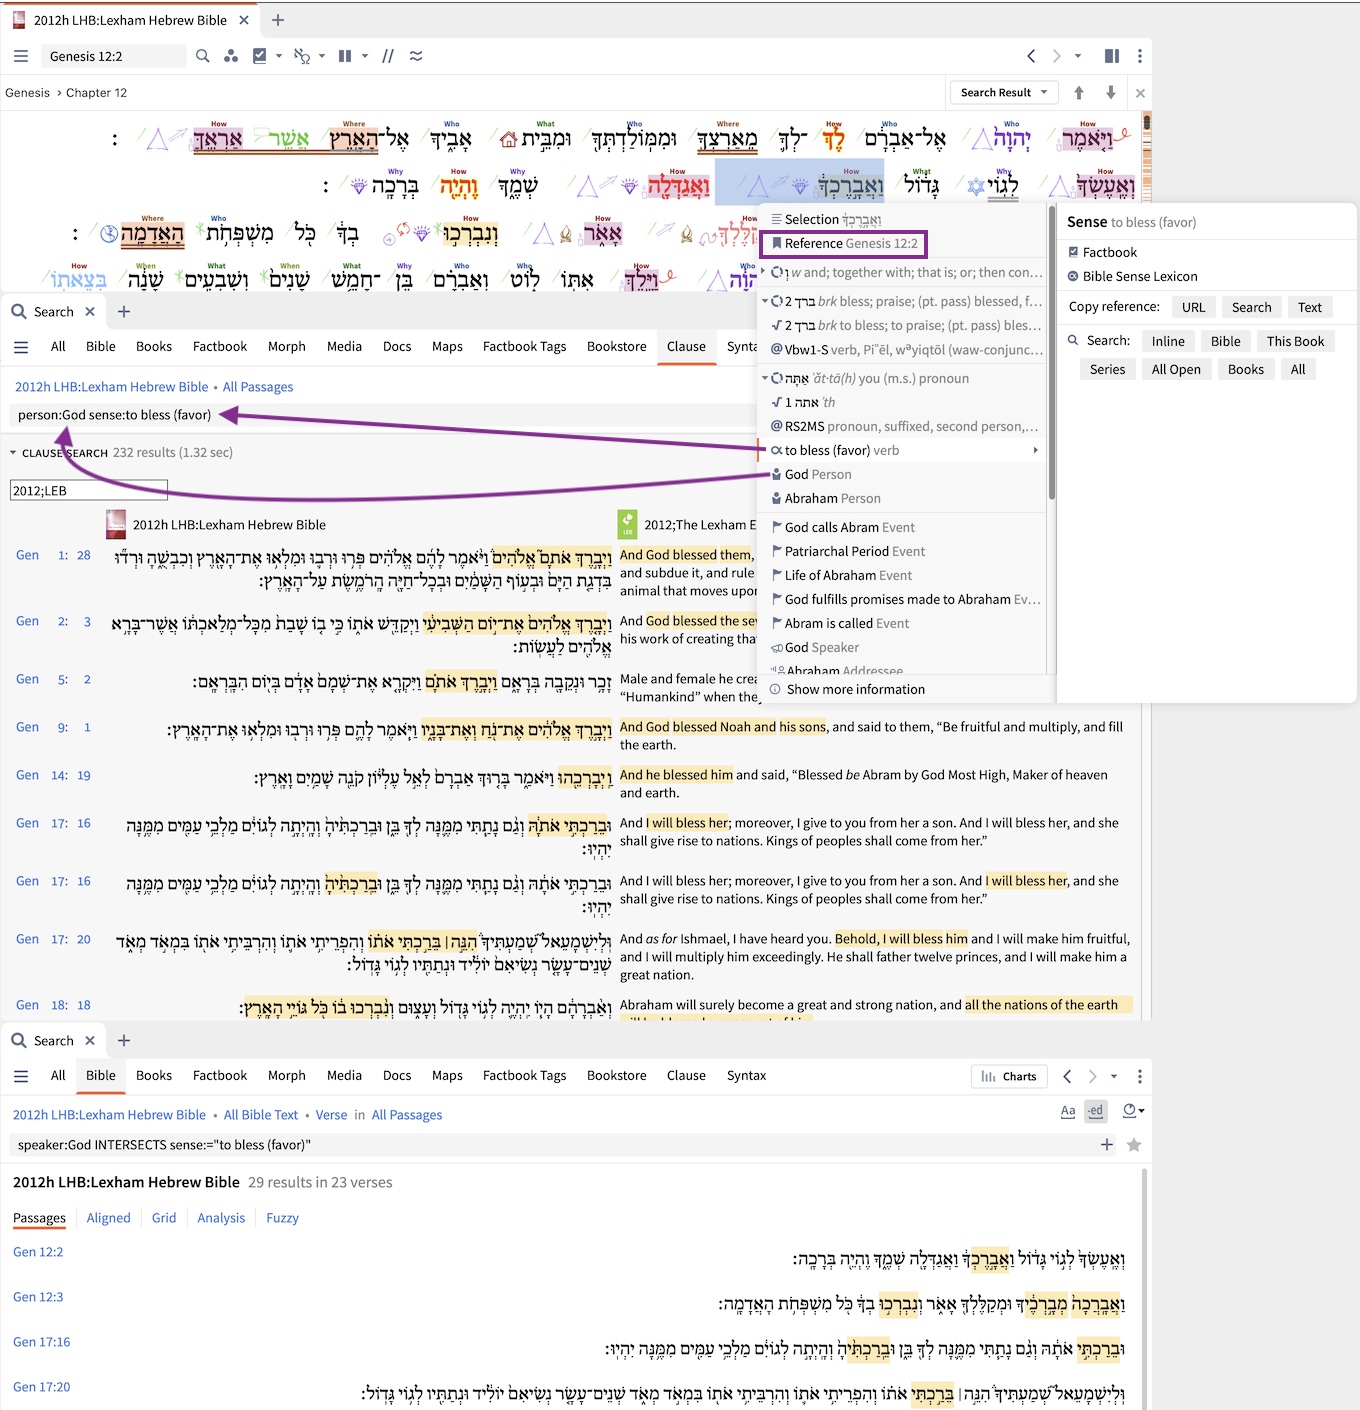Collapse the Clause Search results section

tap(13, 453)
